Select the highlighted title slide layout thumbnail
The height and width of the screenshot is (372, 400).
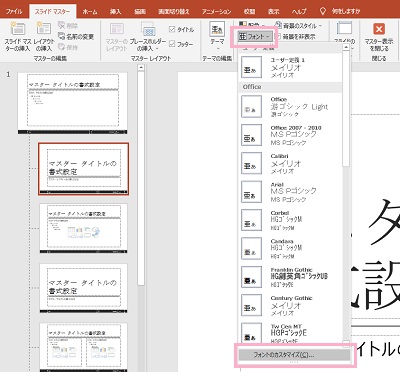coord(83,169)
